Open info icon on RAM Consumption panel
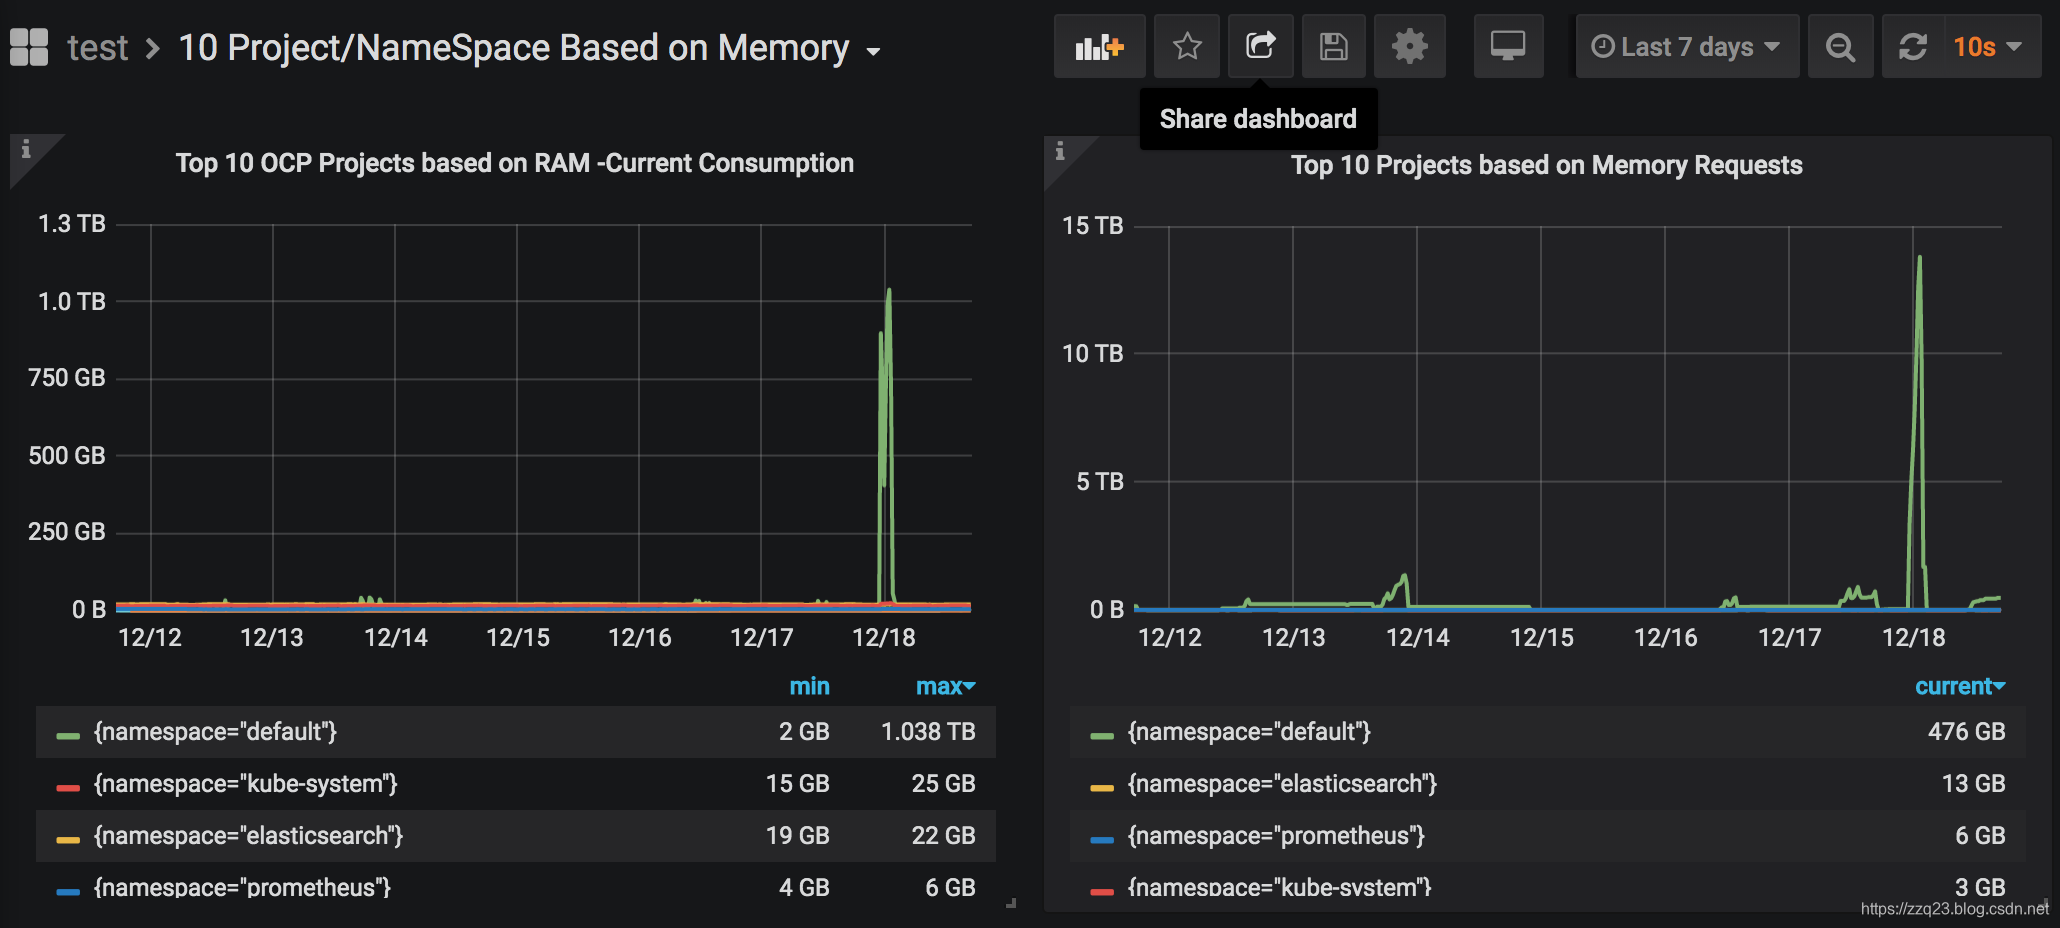 coord(26,149)
